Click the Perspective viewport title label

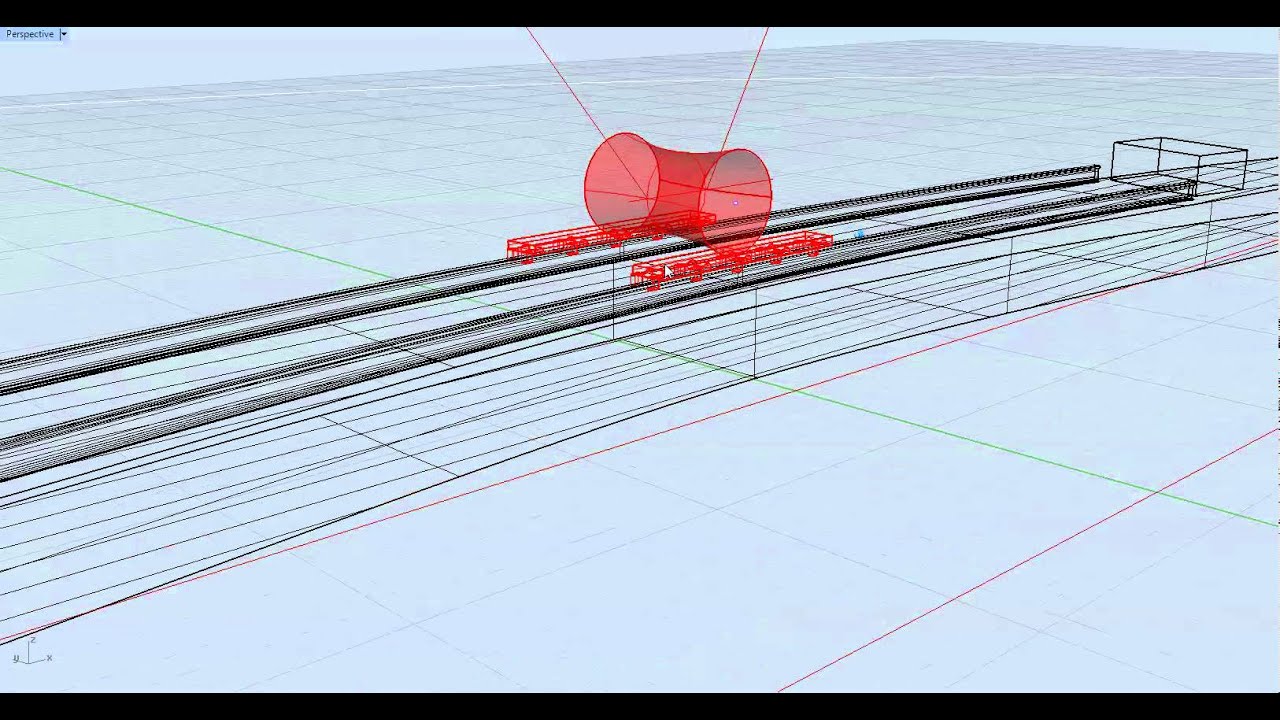tap(30, 34)
